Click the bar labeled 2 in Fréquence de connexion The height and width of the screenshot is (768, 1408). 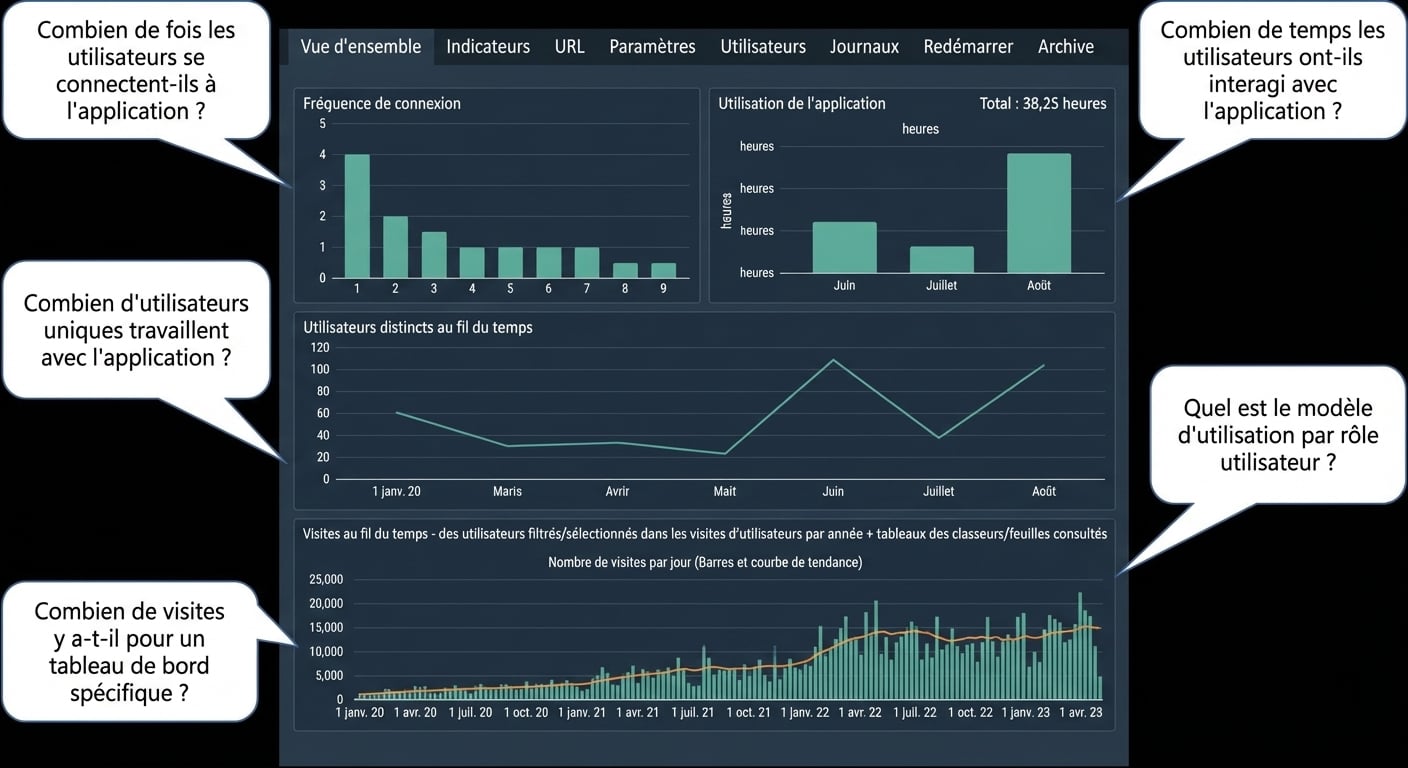tap(395, 247)
